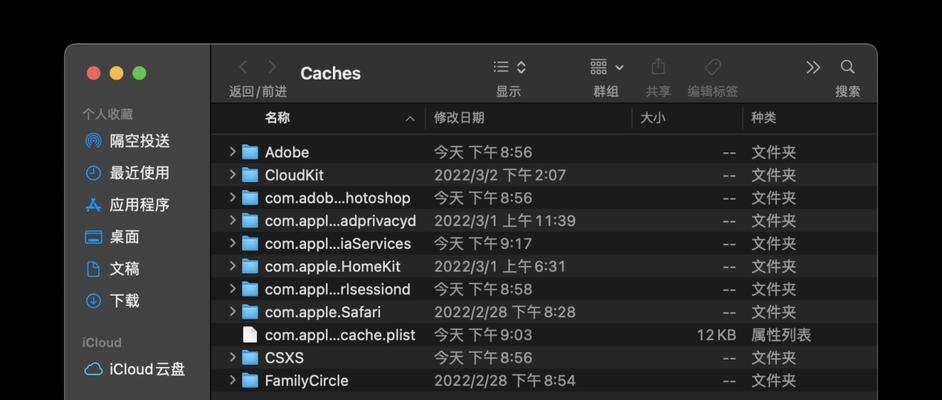942x400 pixels.
Task: Click the 属性列表 kind cell
Action: tap(781, 335)
